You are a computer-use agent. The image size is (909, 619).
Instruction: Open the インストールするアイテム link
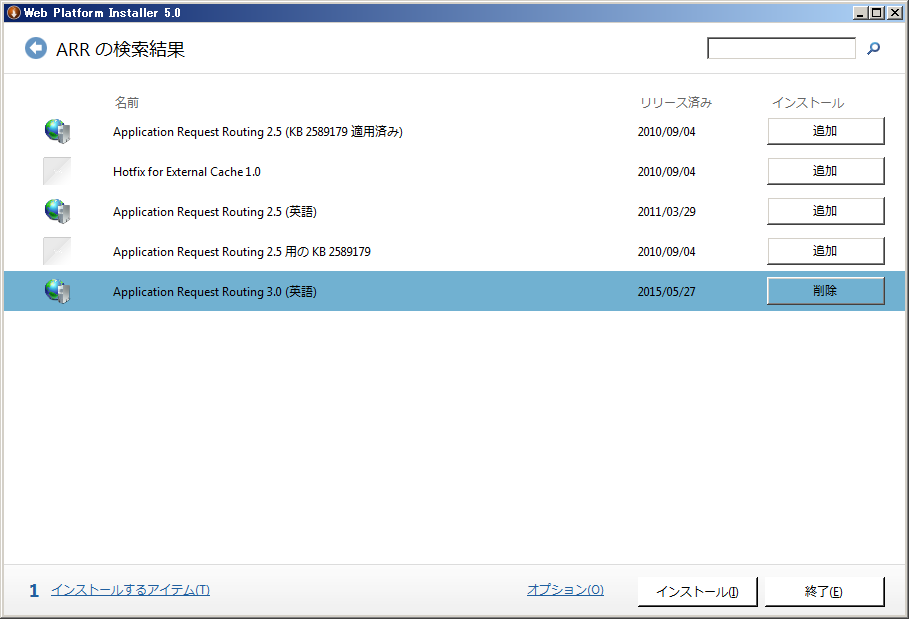[130, 590]
